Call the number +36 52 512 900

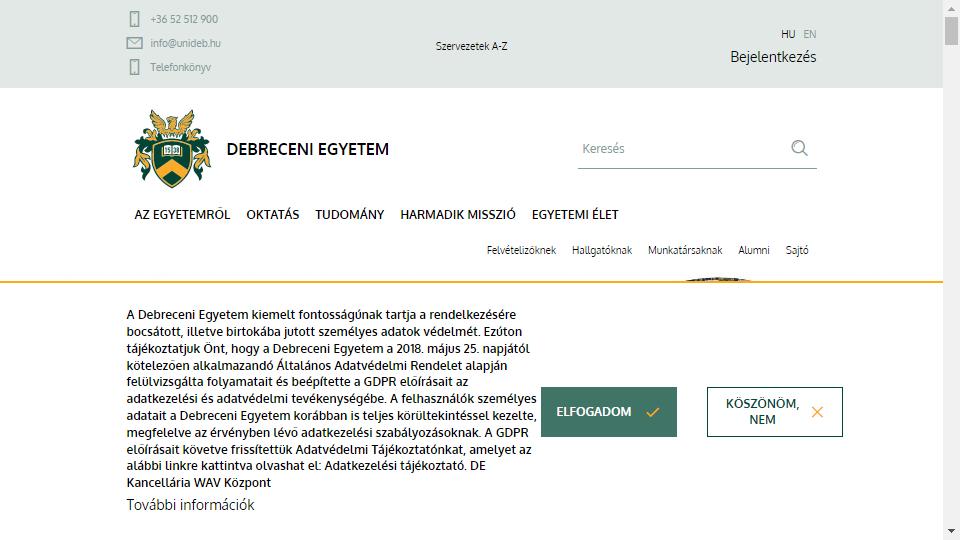[x=184, y=19]
